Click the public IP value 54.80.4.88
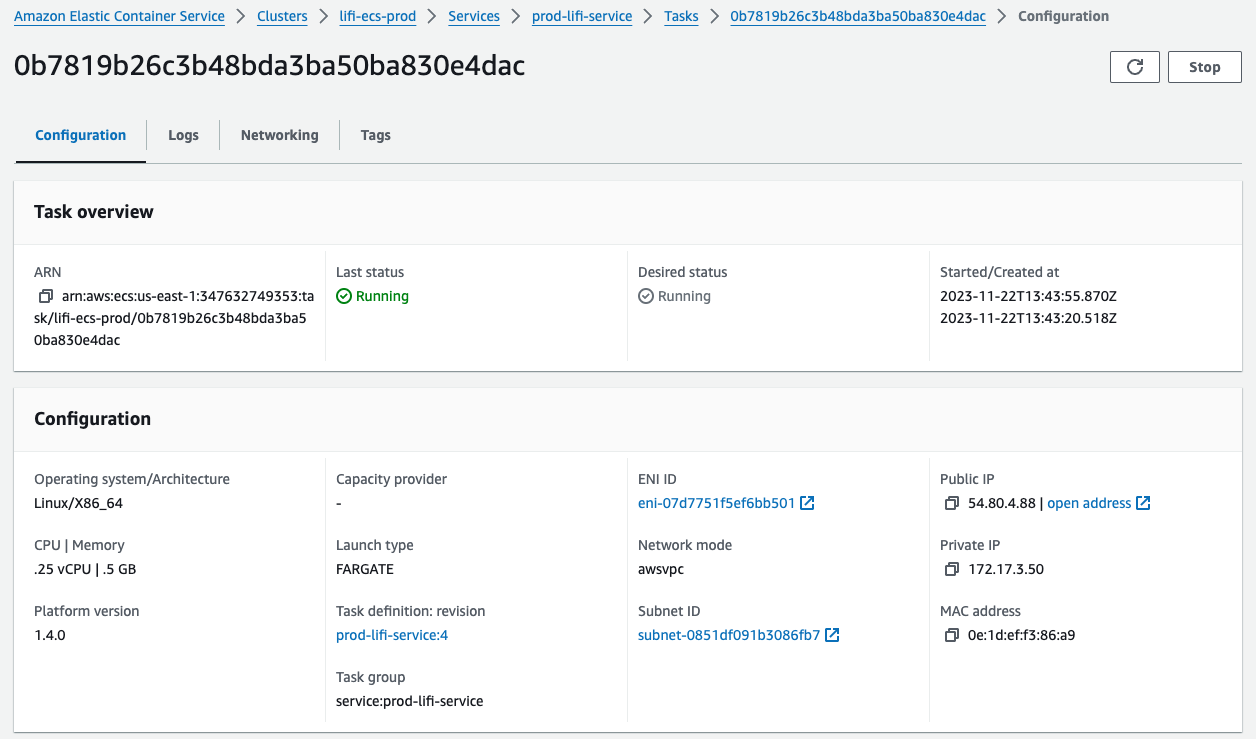The image size is (1256, 739). click(1003, 503)
